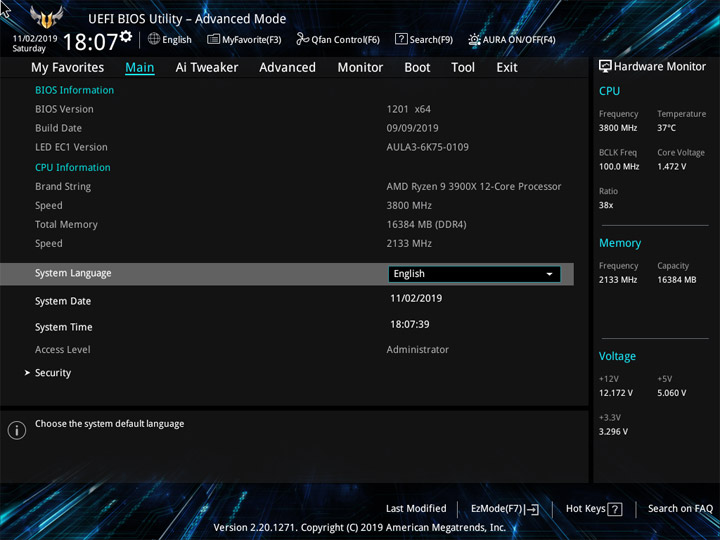
Task: Click the Hardware Monitor screen icon
Action: point(605,66)
